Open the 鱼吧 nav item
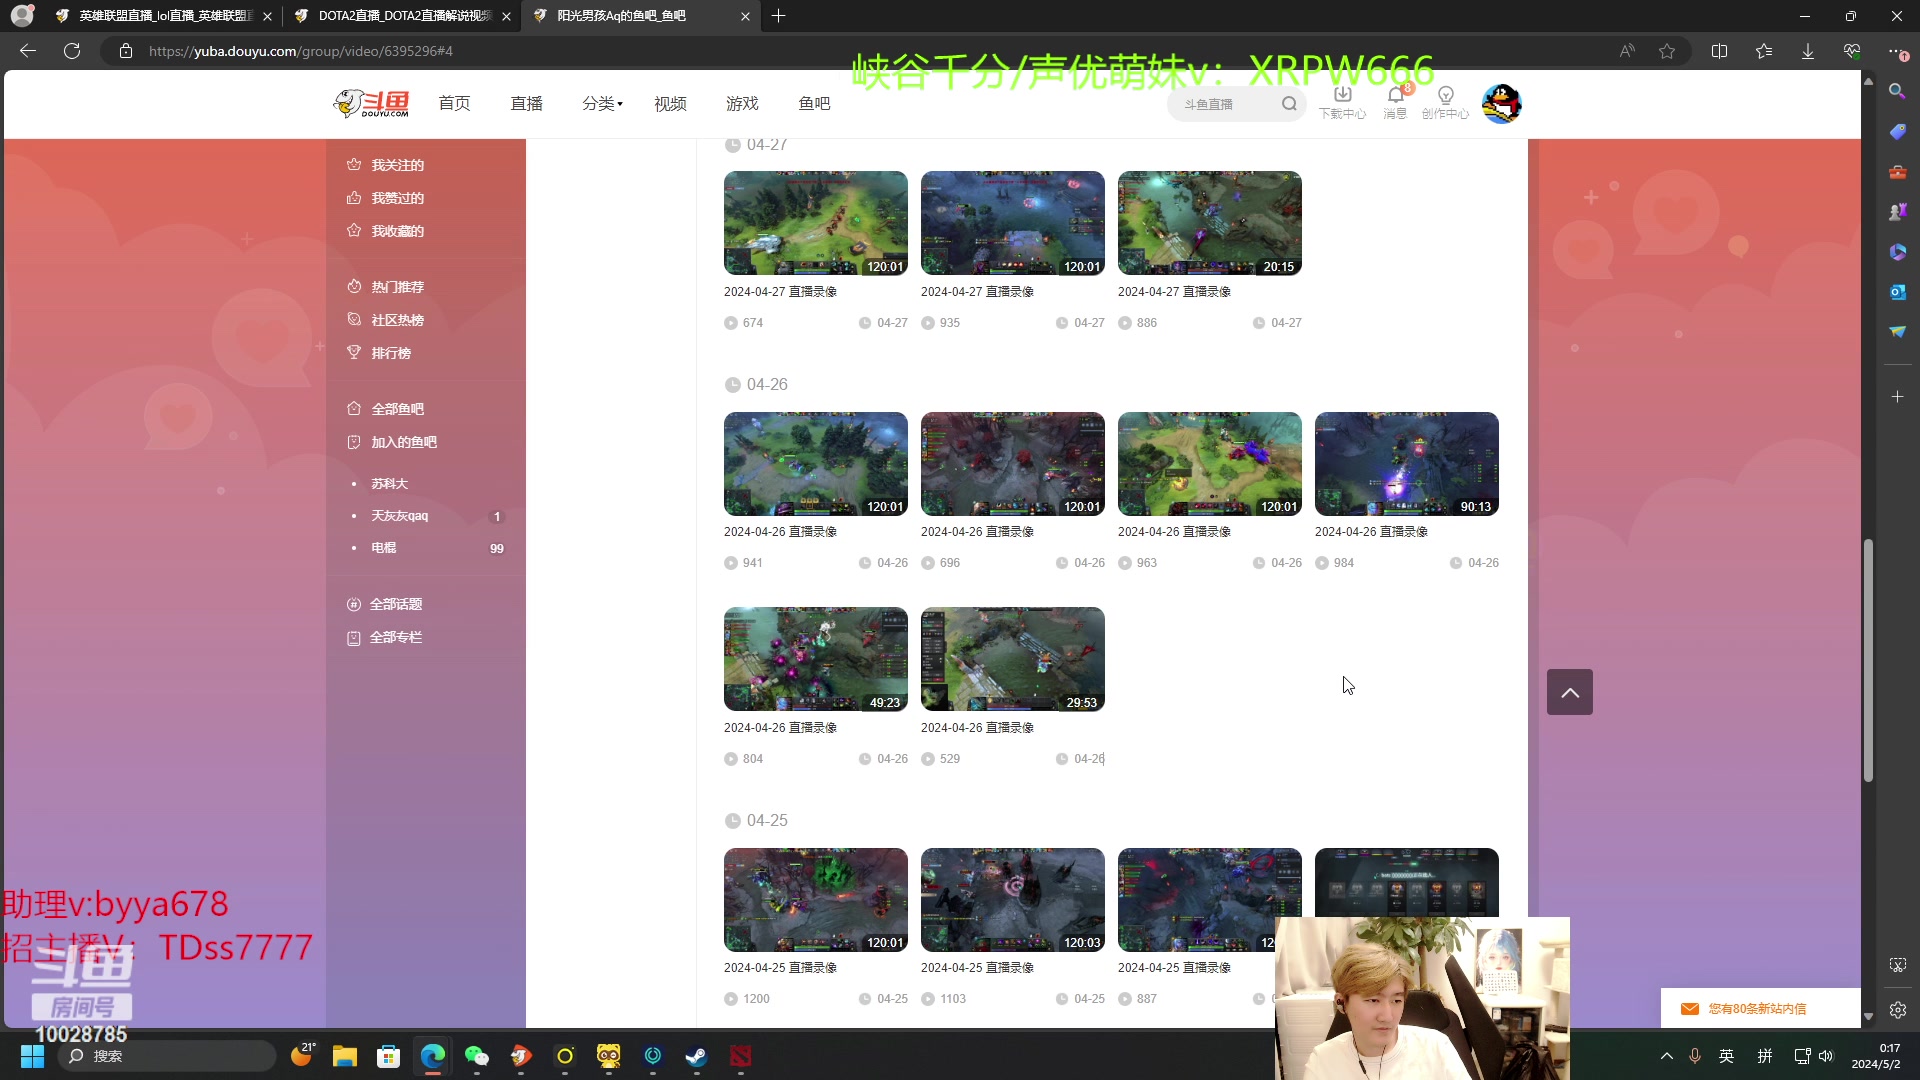The height and width of the screenshot is (1080, 1920). (x=814, y=103)
